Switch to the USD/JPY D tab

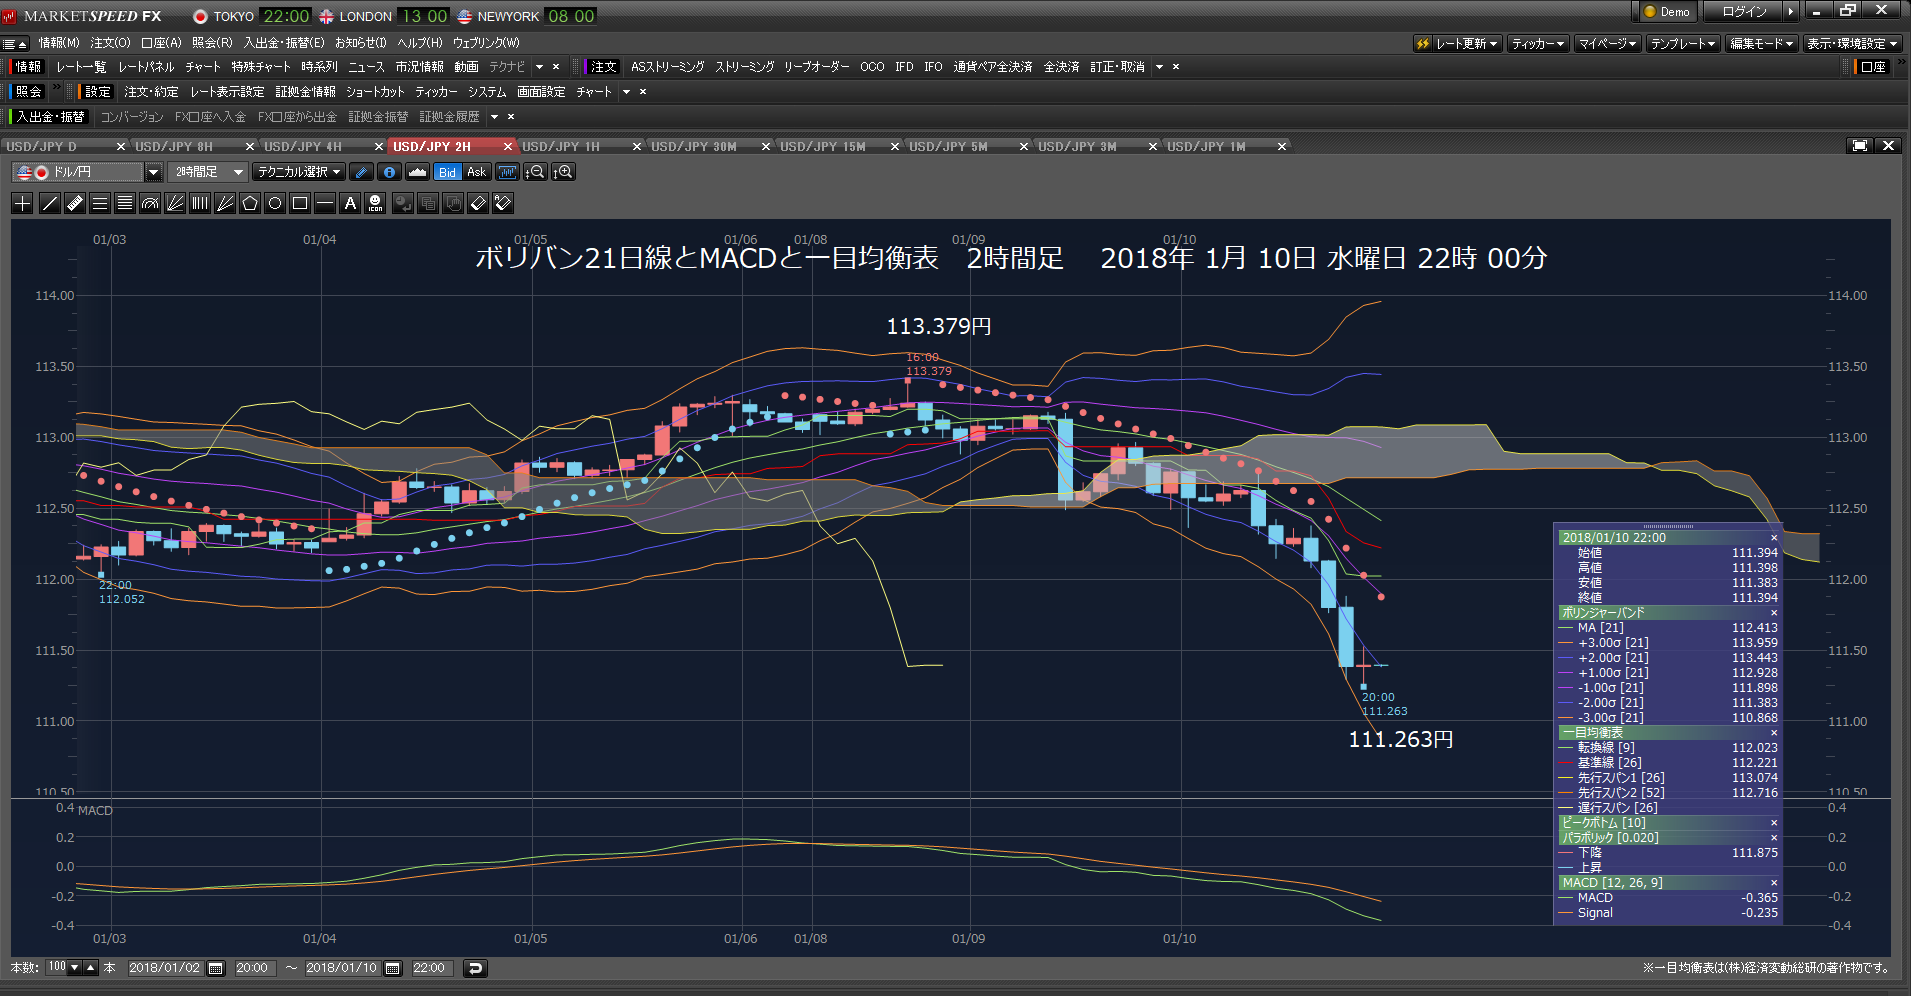(41, 147)
